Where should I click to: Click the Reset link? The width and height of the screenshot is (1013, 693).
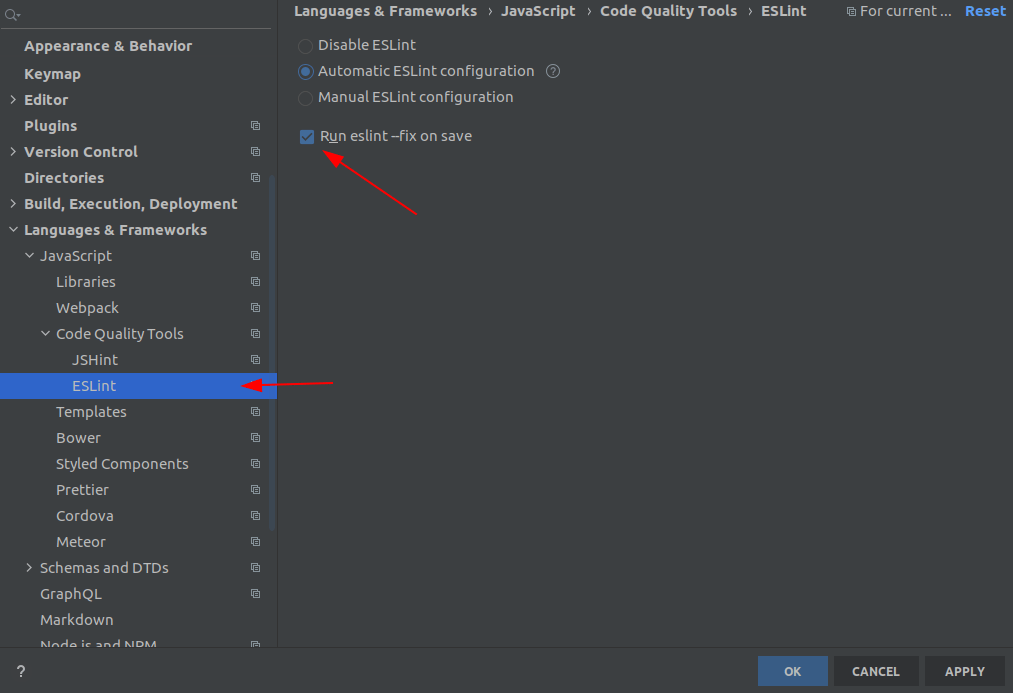[985, 11]
